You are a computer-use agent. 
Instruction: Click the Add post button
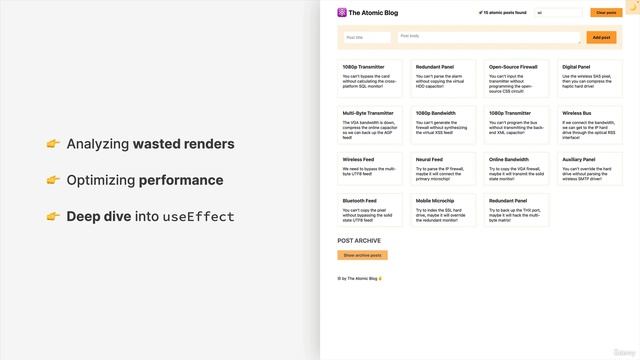click(601, 37)
